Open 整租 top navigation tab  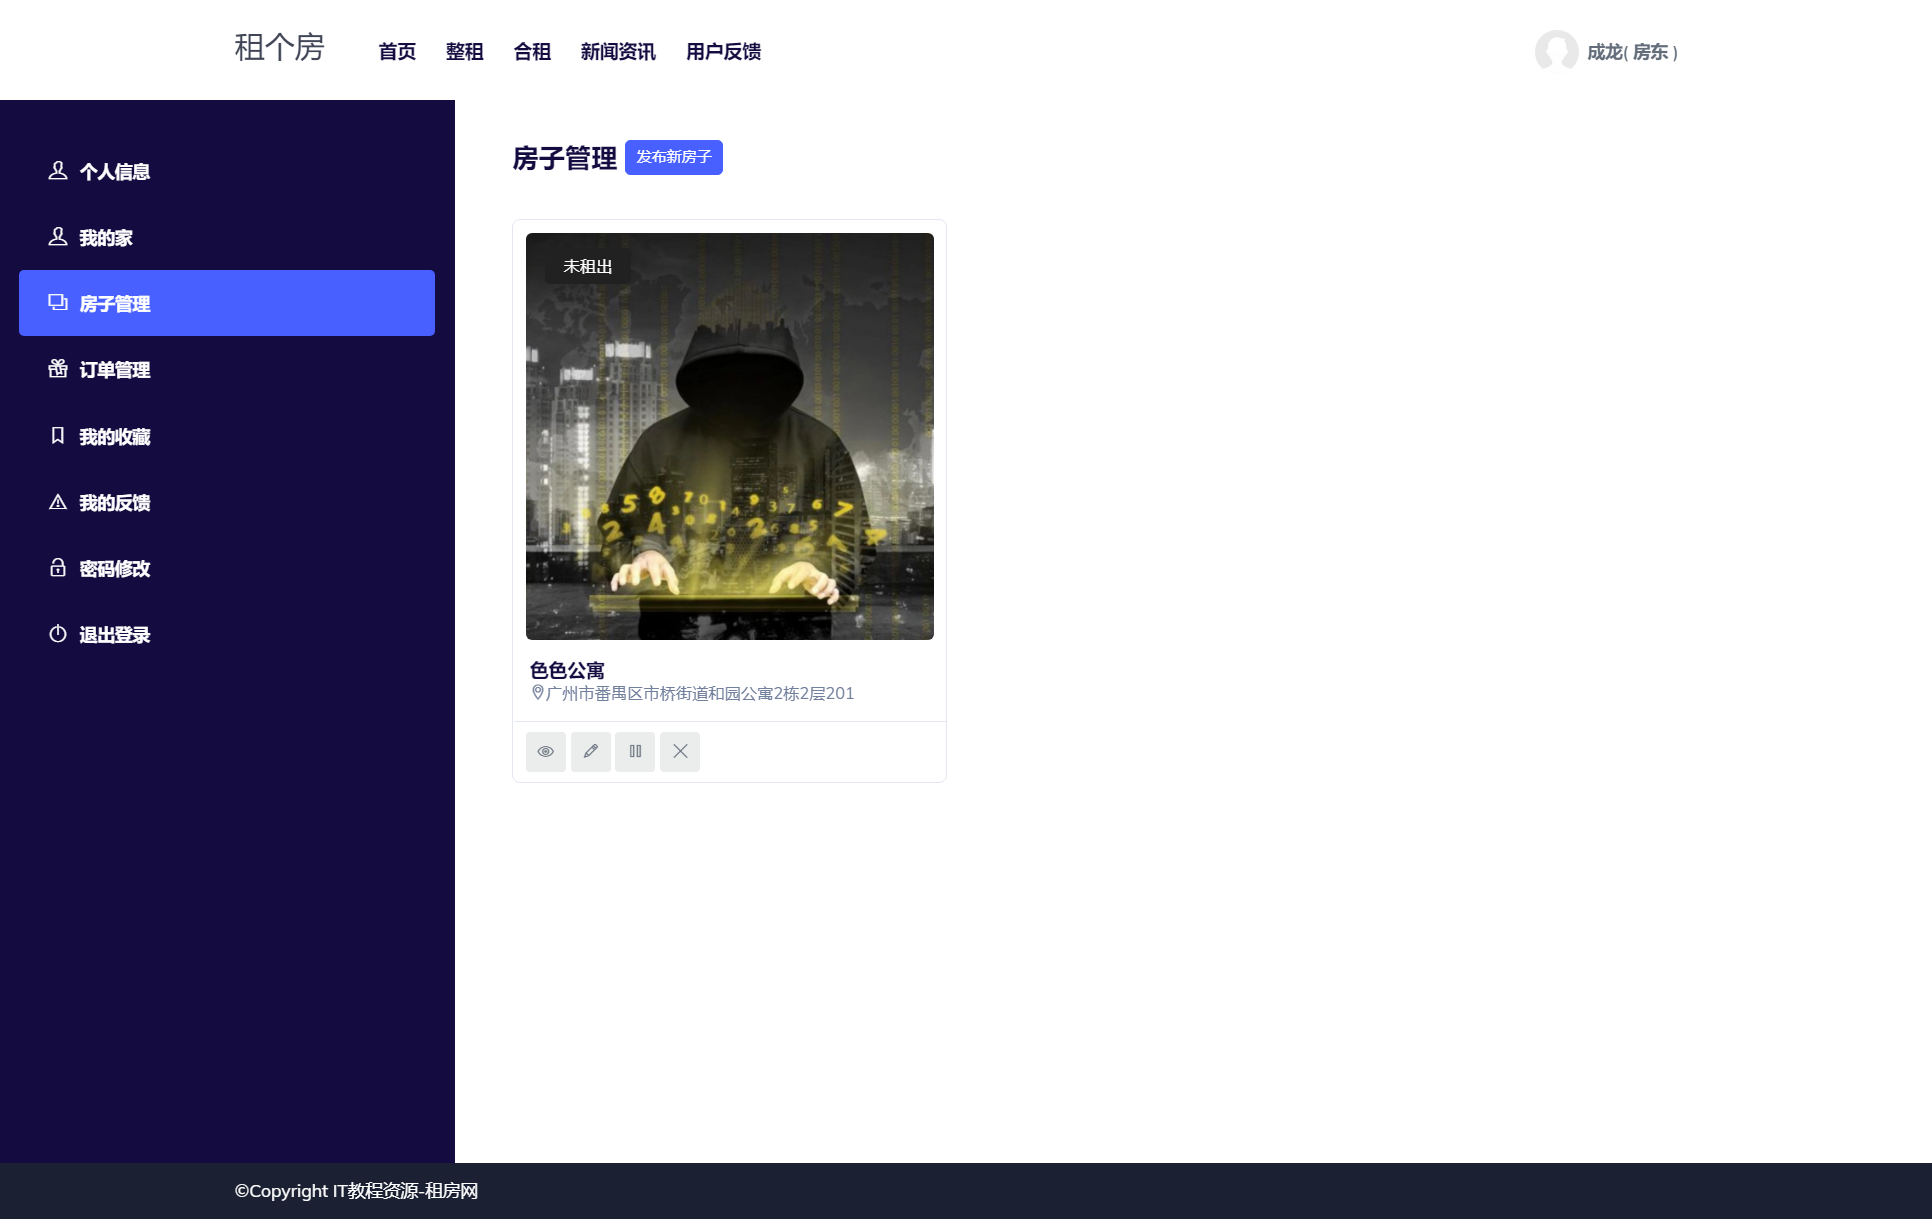click(464, 52)
